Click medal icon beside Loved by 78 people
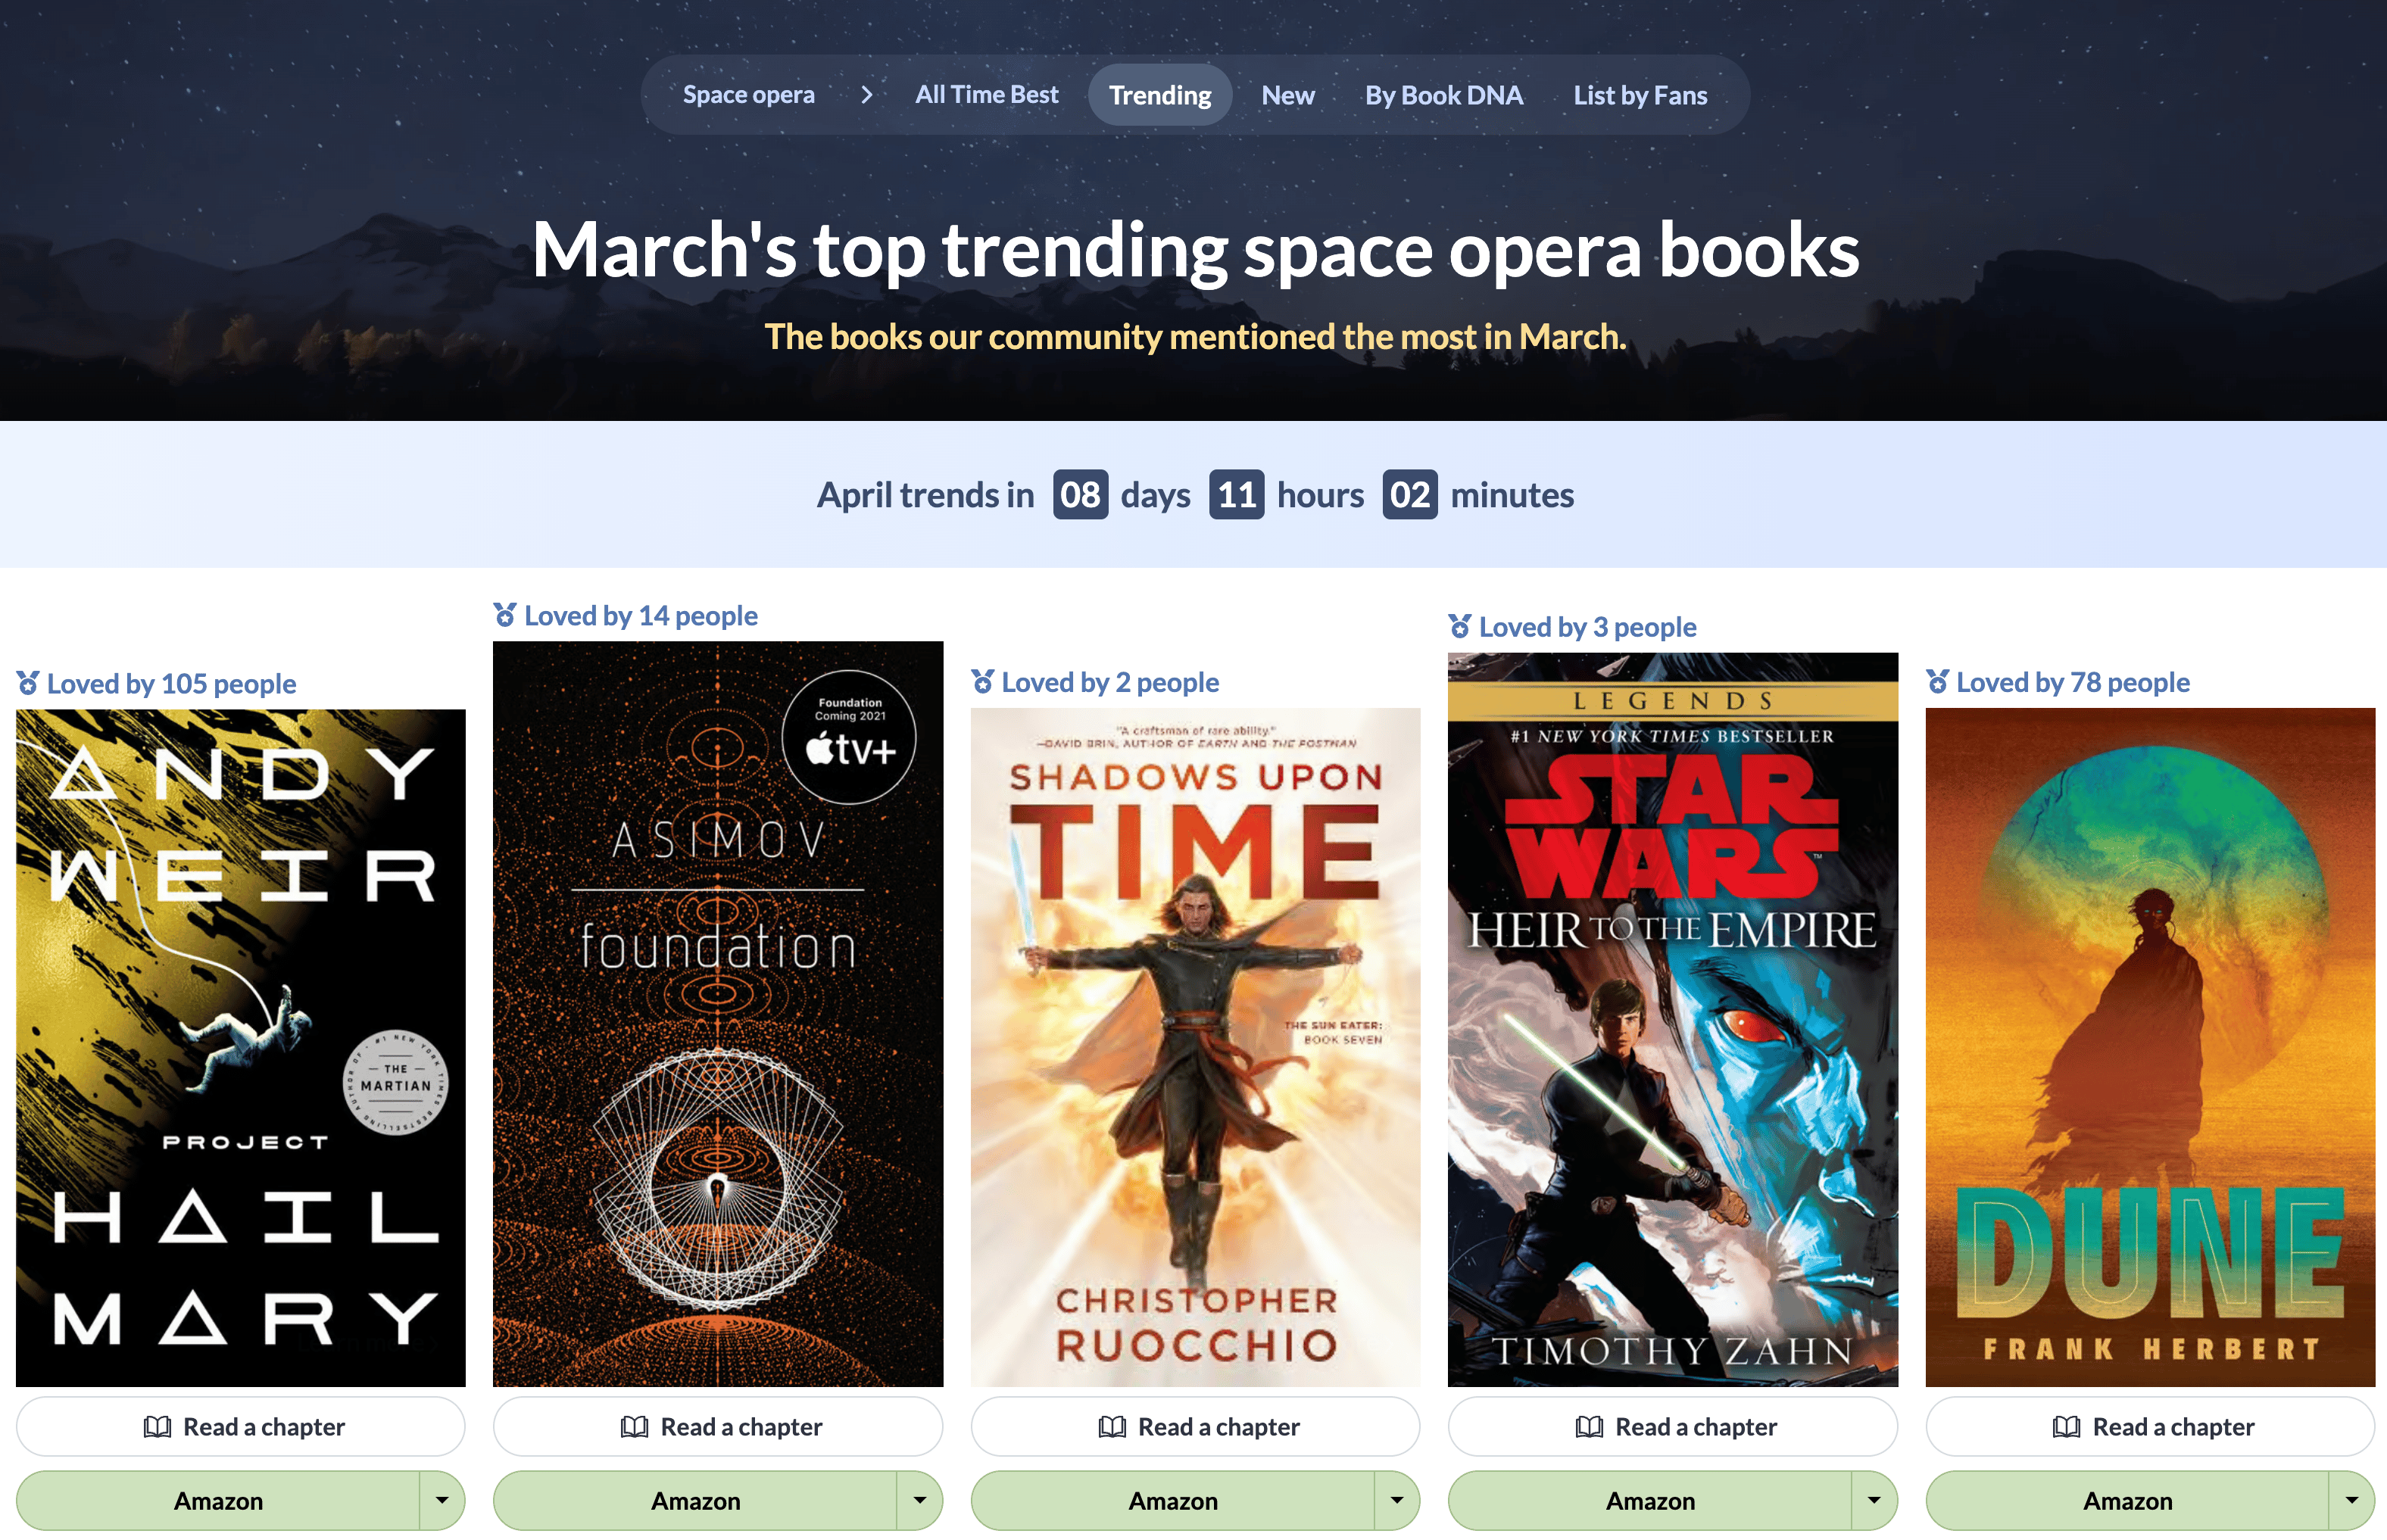The height and width of the screenshot is (1540, 2387). coord(1937,683)
